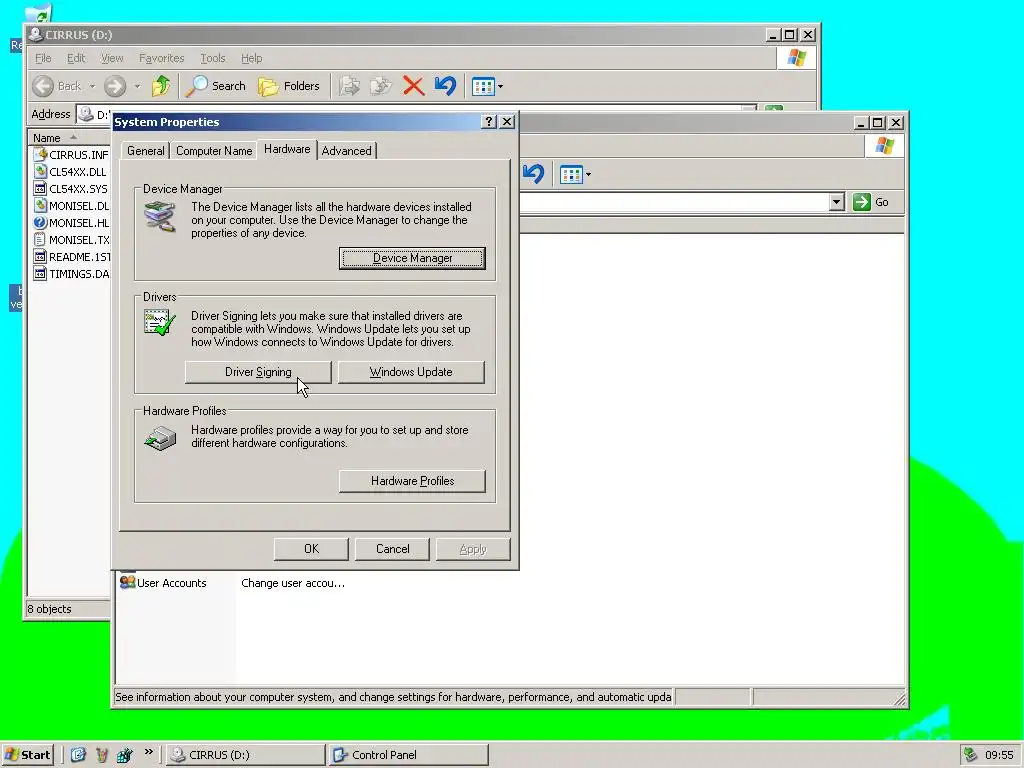This screenshot has width=1024, height=768.
Task: Select the MONISEL.HL help file icon
Action: tap(40, 222)
